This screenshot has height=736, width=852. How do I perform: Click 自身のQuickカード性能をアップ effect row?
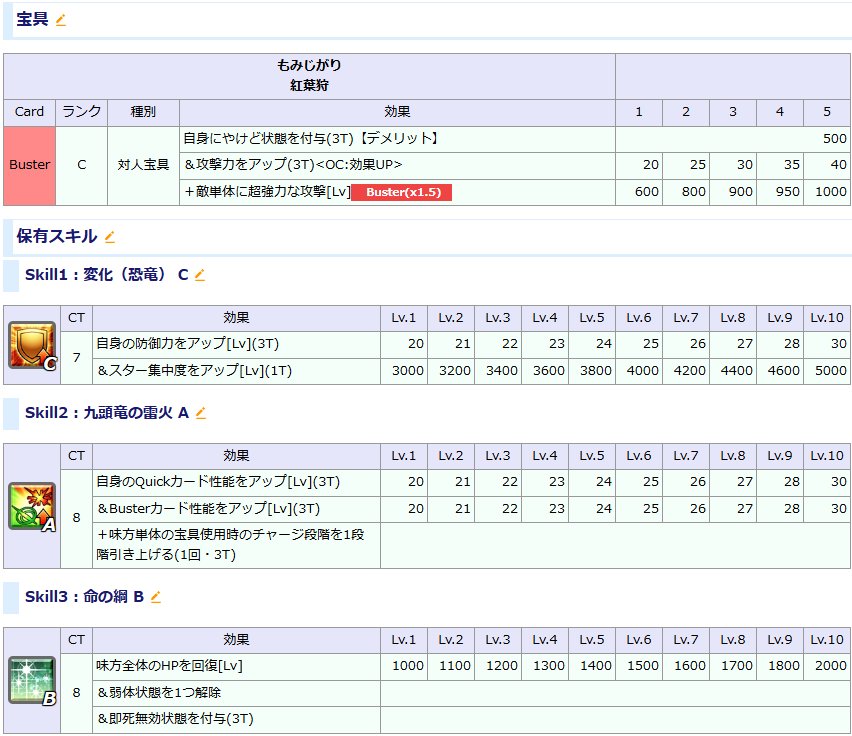[x=236, y=482]
